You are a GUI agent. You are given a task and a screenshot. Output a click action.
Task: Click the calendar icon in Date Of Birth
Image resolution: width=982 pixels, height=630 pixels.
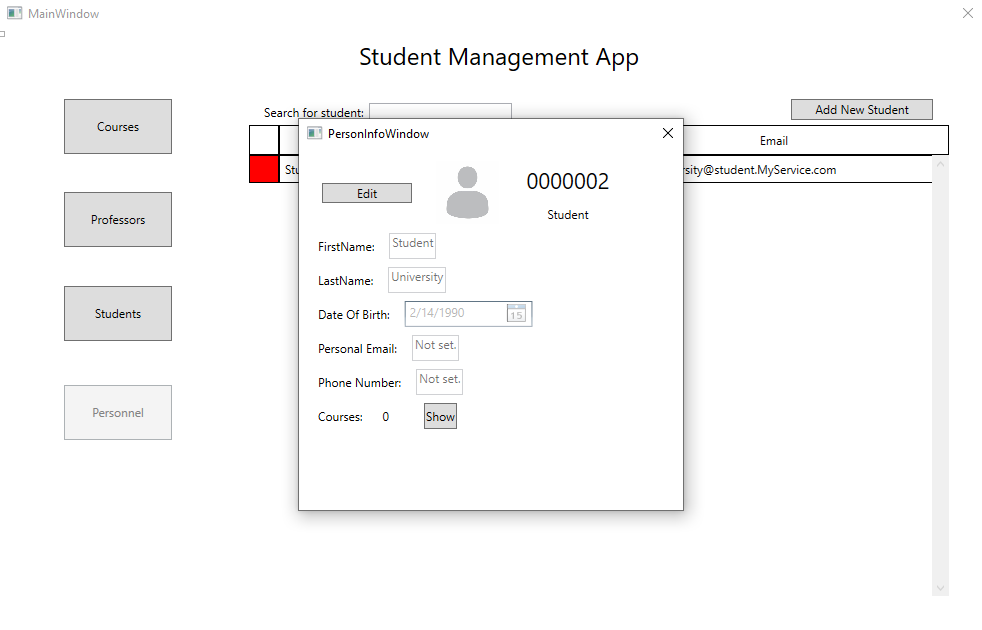coord(516,313)
